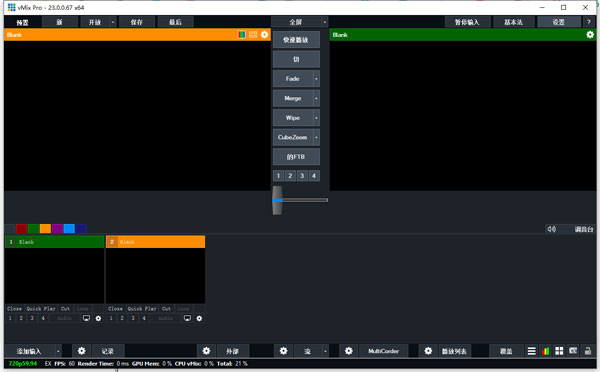
Task: Select the light blue color category swatch
Action: pyautogui.click(x=69, y=228)
